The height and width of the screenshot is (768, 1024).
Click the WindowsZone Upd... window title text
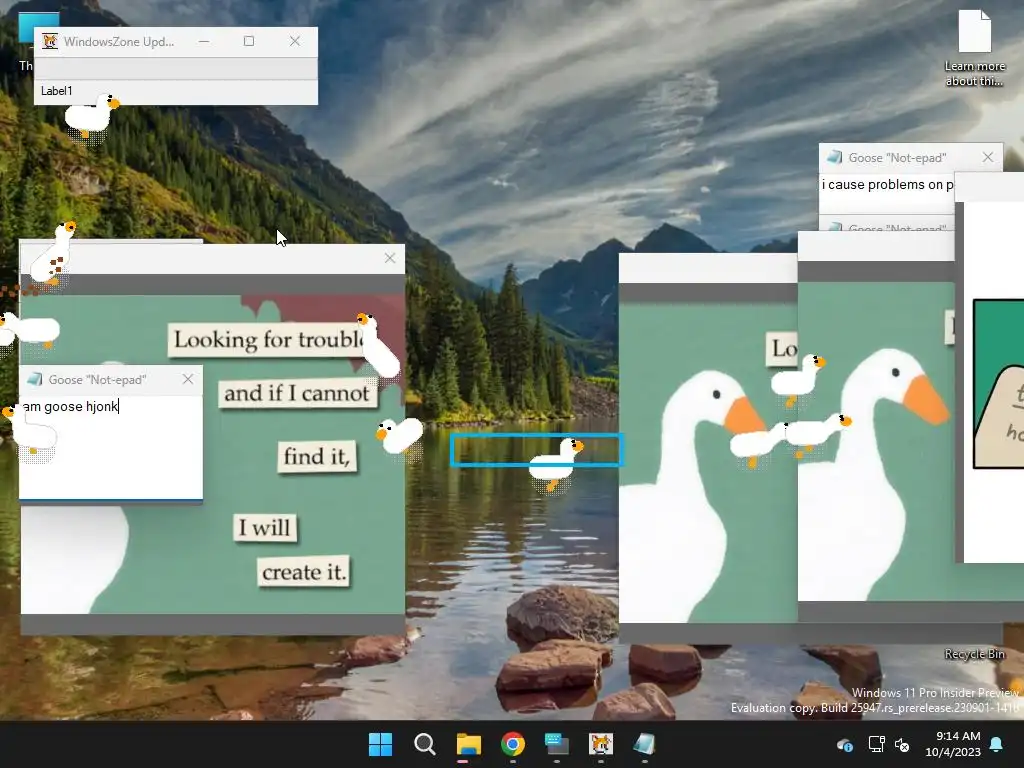pyautogui.click(x=119, y=42)
